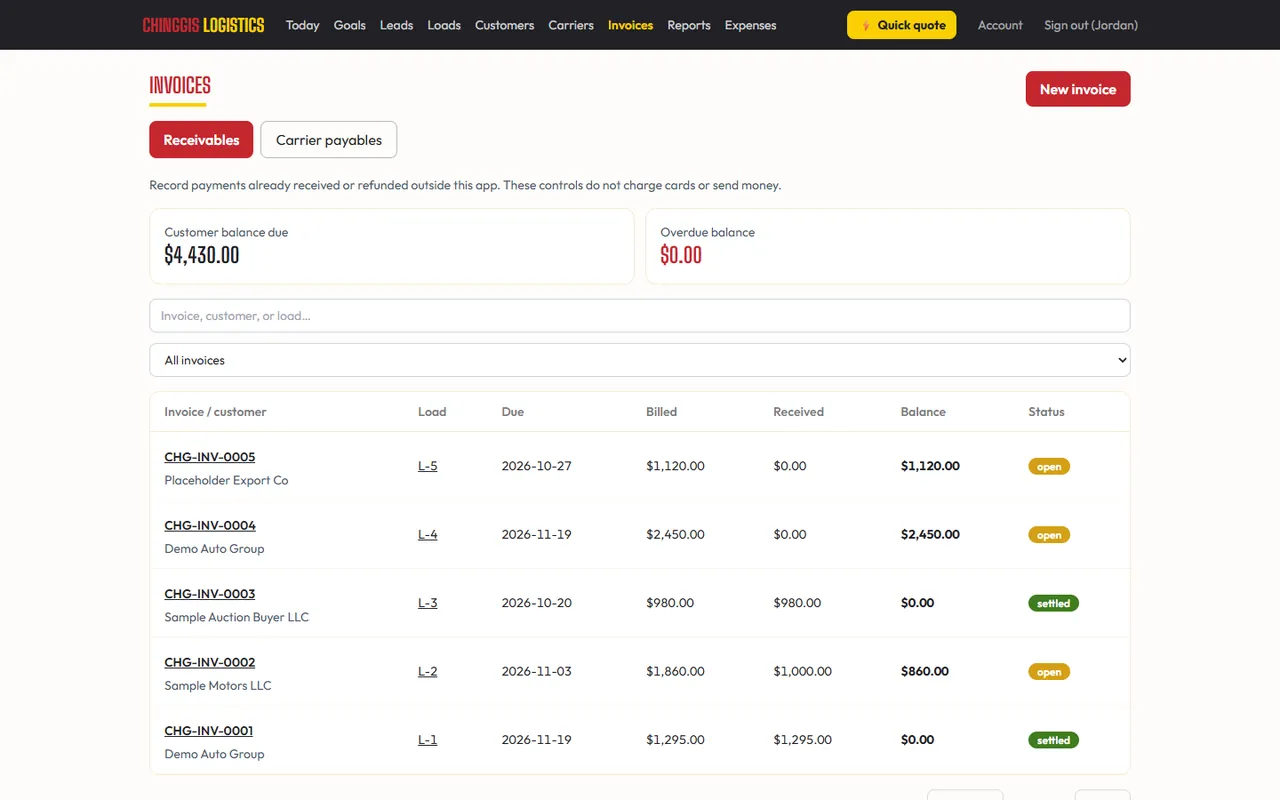
Task: Open invoice CHG-INV-0005
Action: [x=210, y=457]
